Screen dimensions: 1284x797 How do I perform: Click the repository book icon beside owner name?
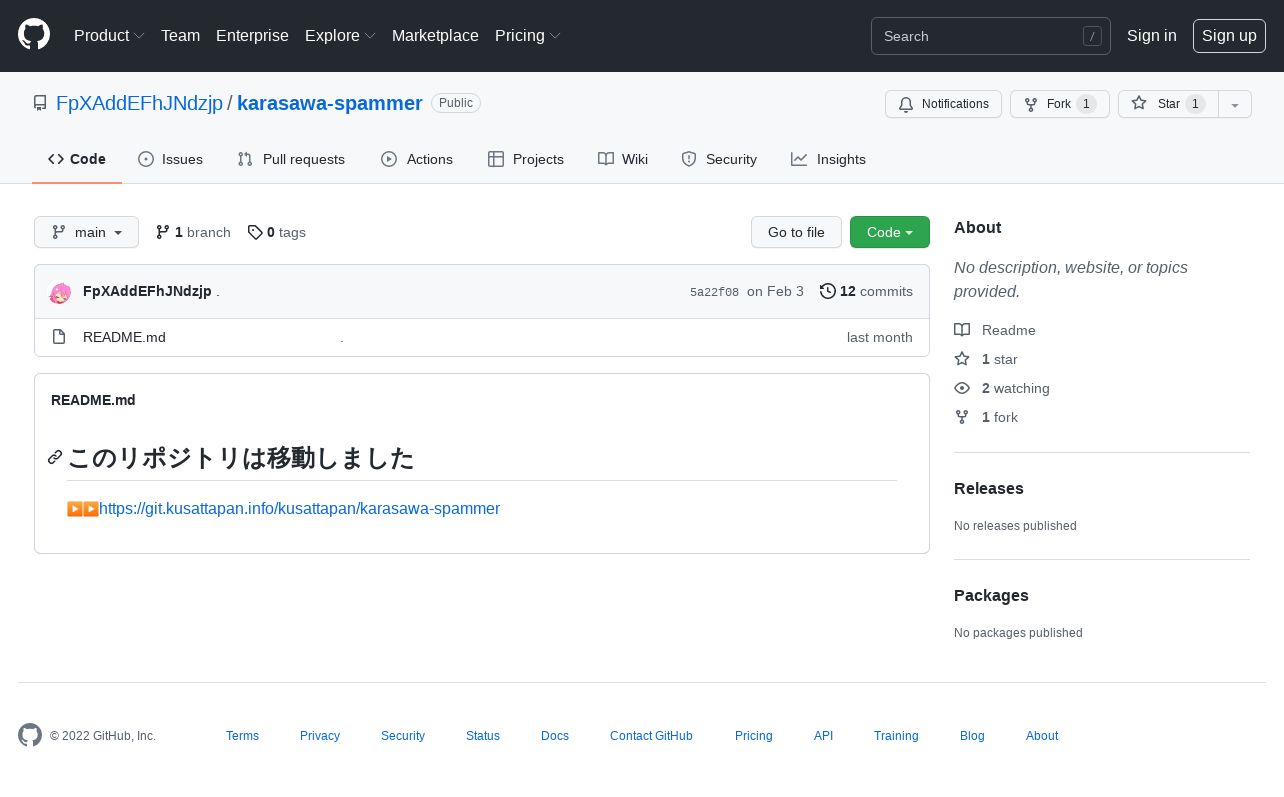tap(40, 103)
